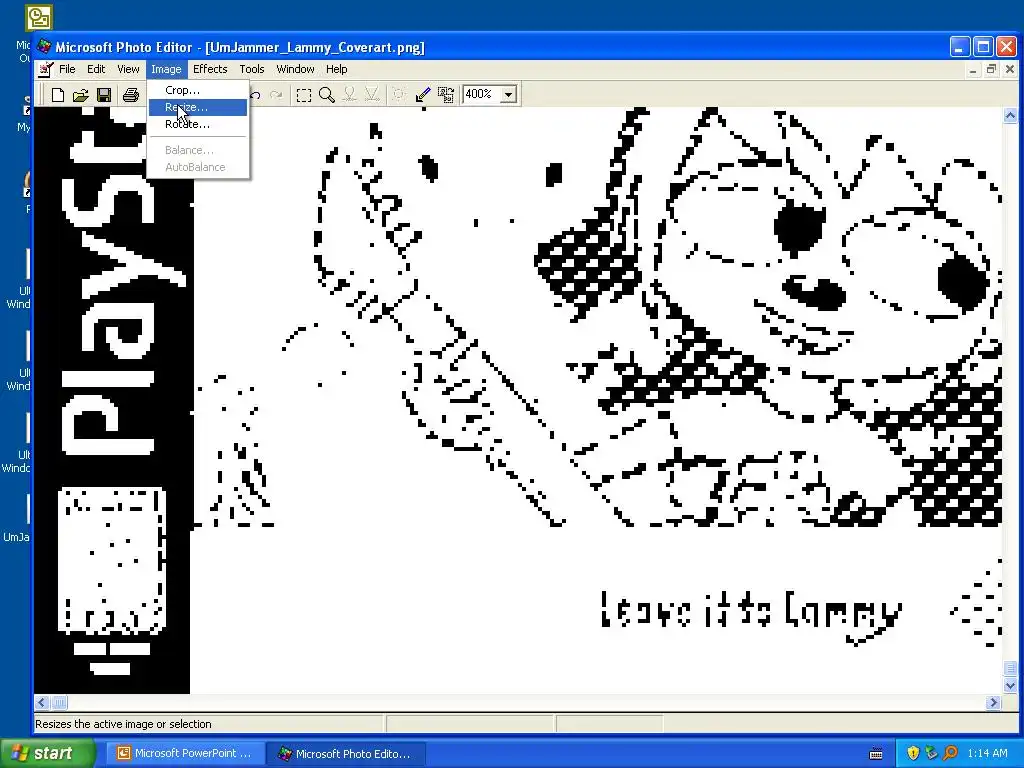Click the yellow security shield tray icon
Image resolution: width=1024 pixels, height=768 pixels.
coord(913,753)
